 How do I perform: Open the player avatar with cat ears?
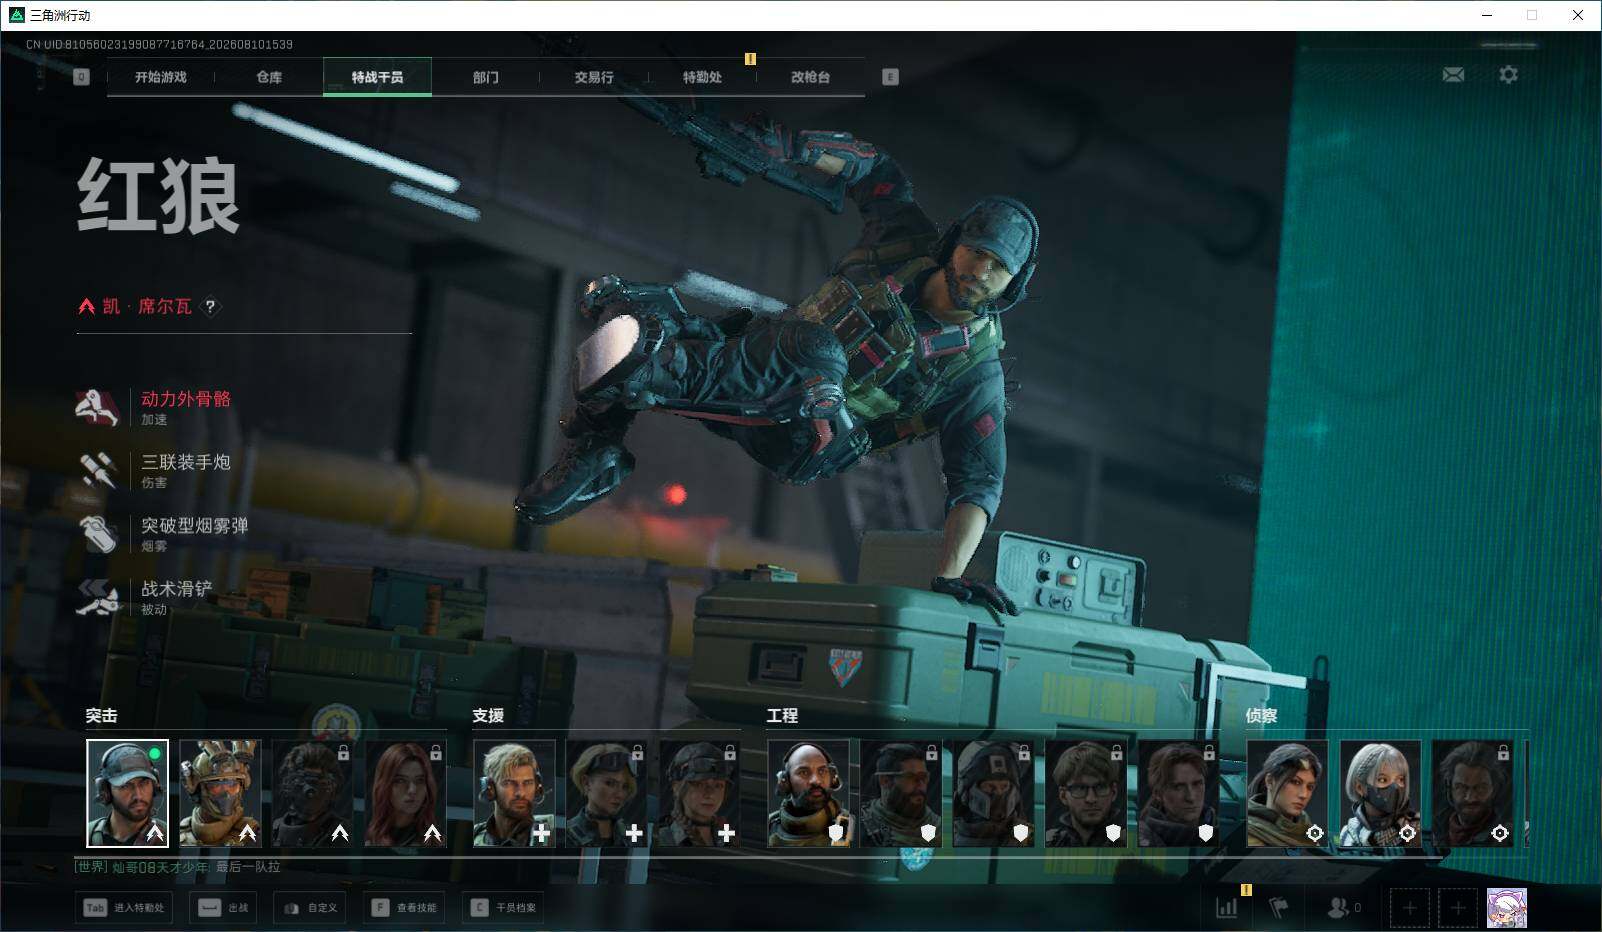click(x=1506, y=908)
